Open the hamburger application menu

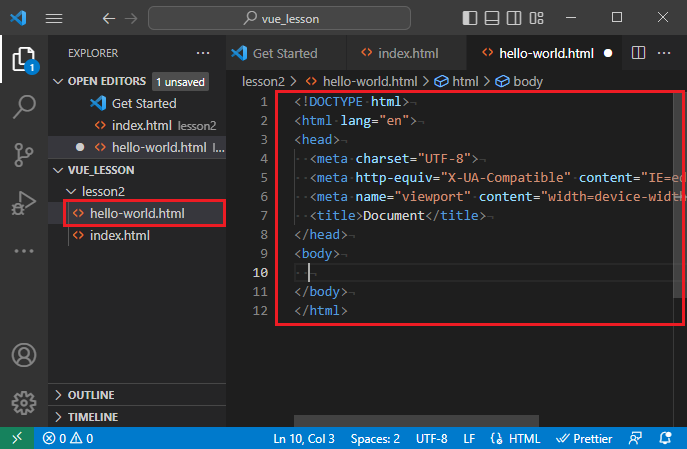pos(54,18)
